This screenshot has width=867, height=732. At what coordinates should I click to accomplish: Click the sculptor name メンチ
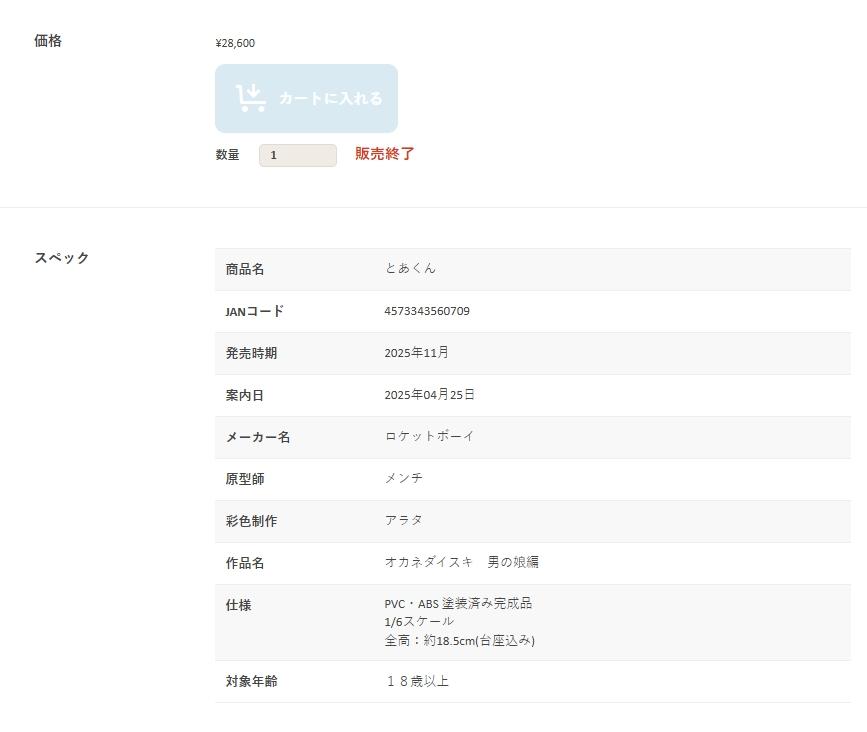(404, 478)
